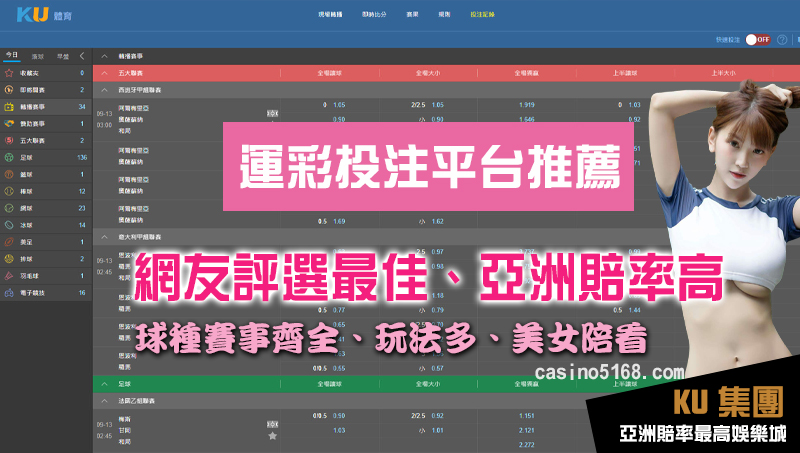Bet on draw odds 2.272
800x453 pixels.
tap(527, 445)
